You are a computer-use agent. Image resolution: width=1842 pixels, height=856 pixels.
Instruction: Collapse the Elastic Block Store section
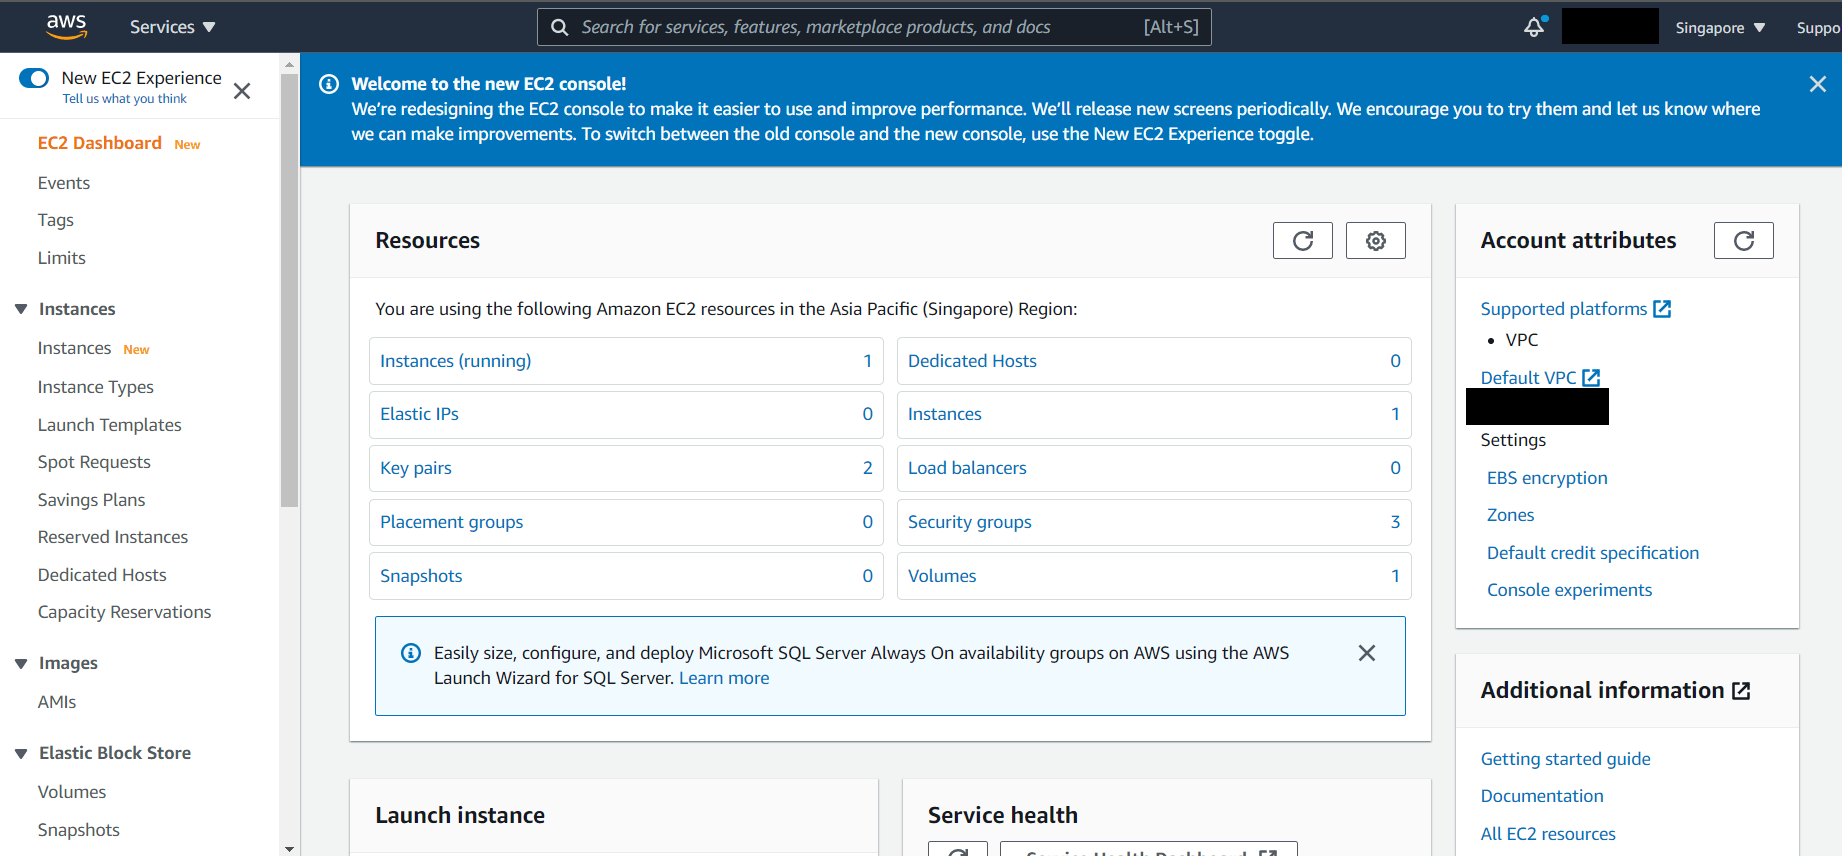(21, 753)
